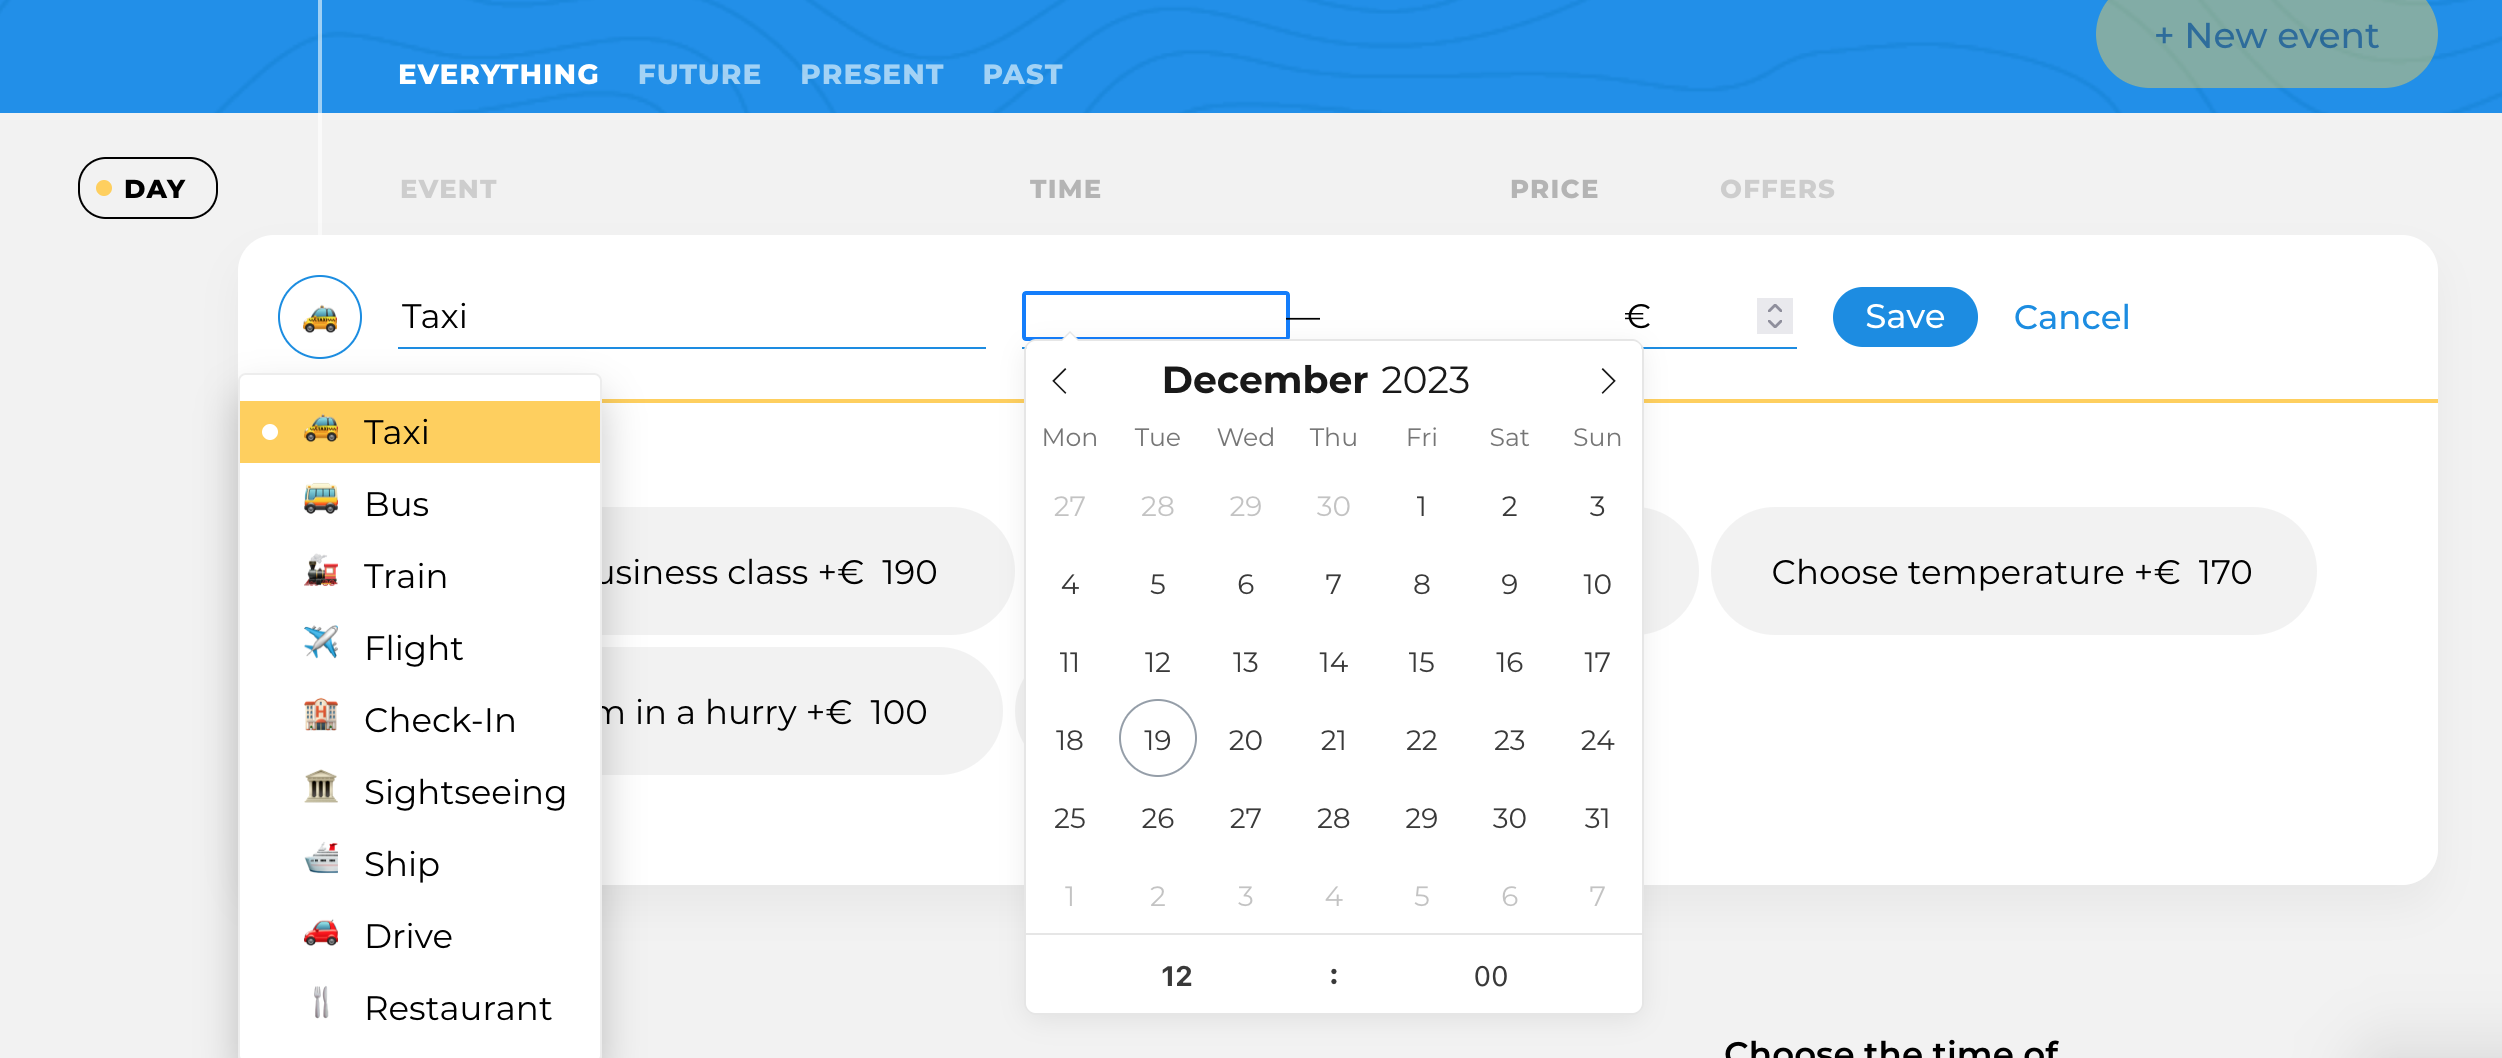Viewport: 2502px width, 1058px height.
Task: Adjust the euro price stepper arrows
Action: pos(1774,316)
